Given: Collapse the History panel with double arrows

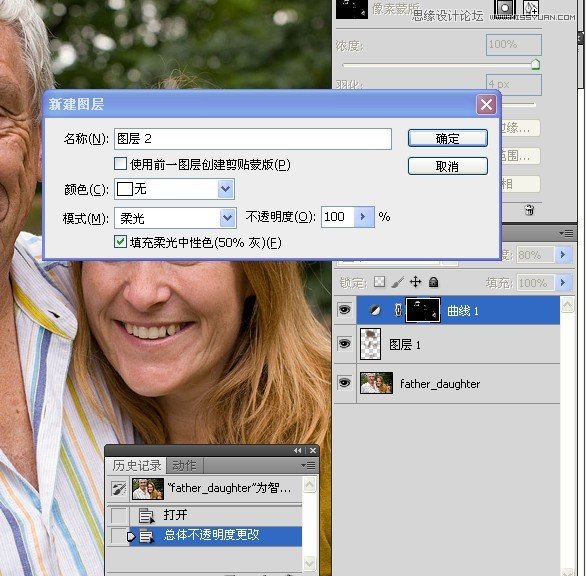Looking at the screenshot, I should click(x=297, y=451).
